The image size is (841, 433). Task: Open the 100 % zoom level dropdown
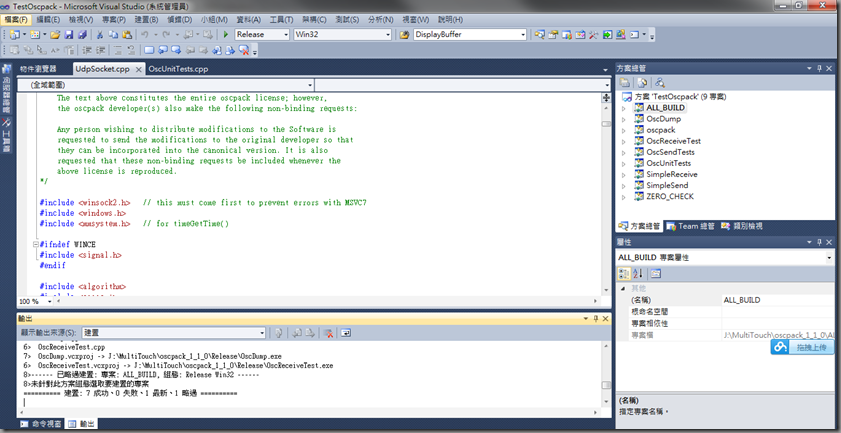pyautogui.click(x=50, y=302)
